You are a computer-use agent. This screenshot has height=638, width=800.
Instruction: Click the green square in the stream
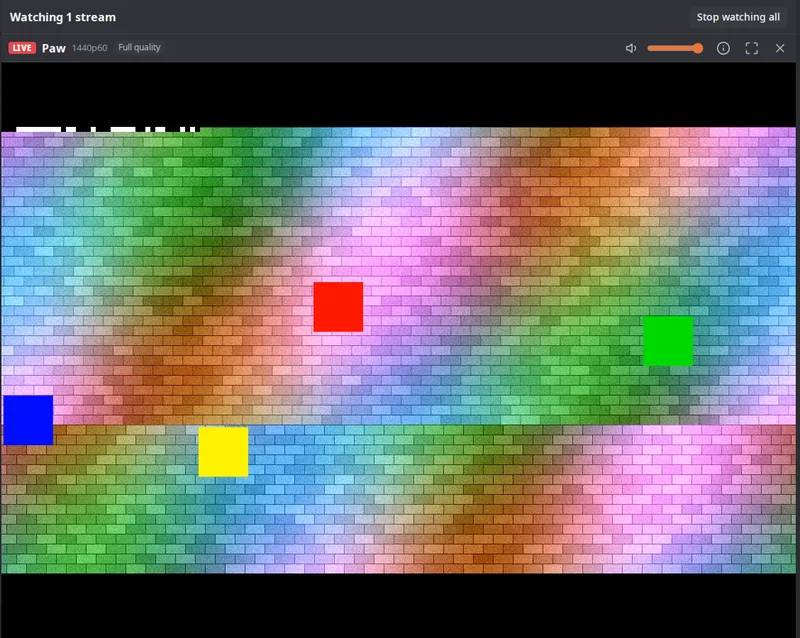click(x=668, y=341)
